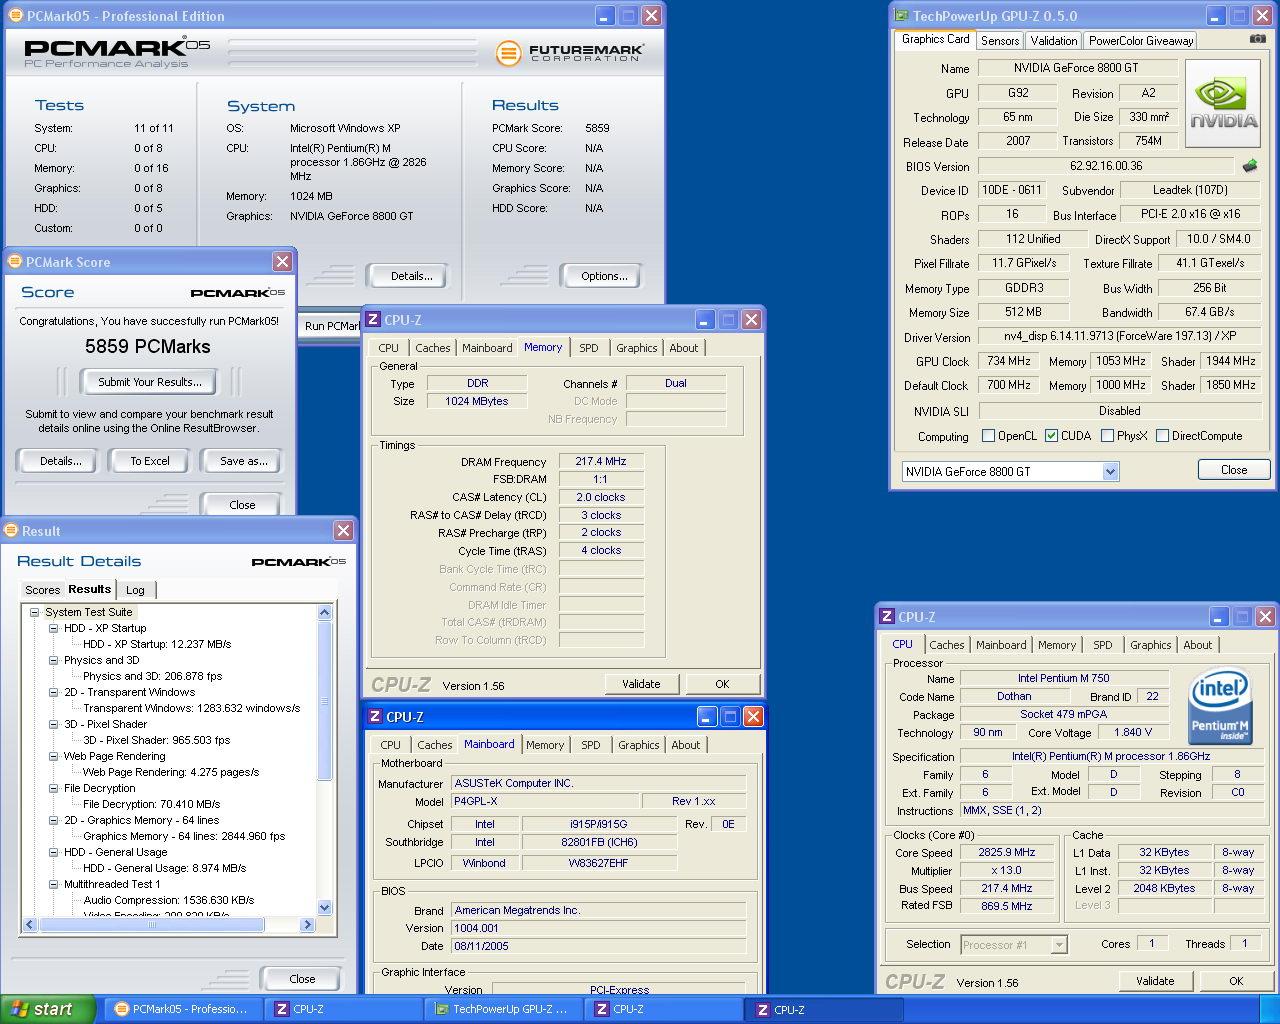Click the PCMark Score value 5859
The image size is (1280, 1024).
coord(597,128)
